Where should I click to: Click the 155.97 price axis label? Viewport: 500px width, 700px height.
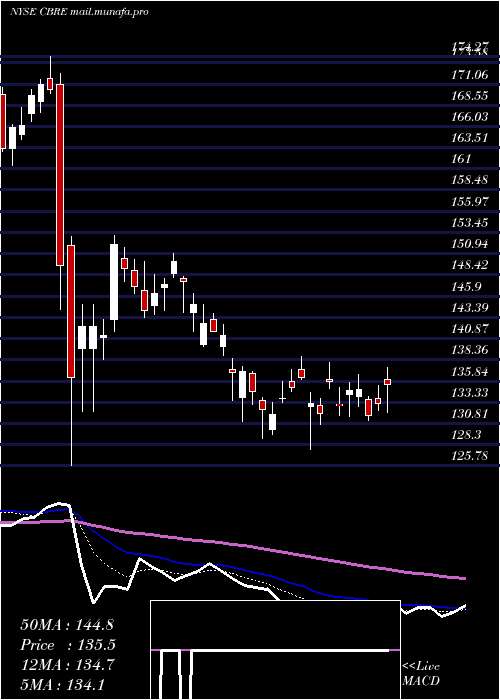(470, 201)
